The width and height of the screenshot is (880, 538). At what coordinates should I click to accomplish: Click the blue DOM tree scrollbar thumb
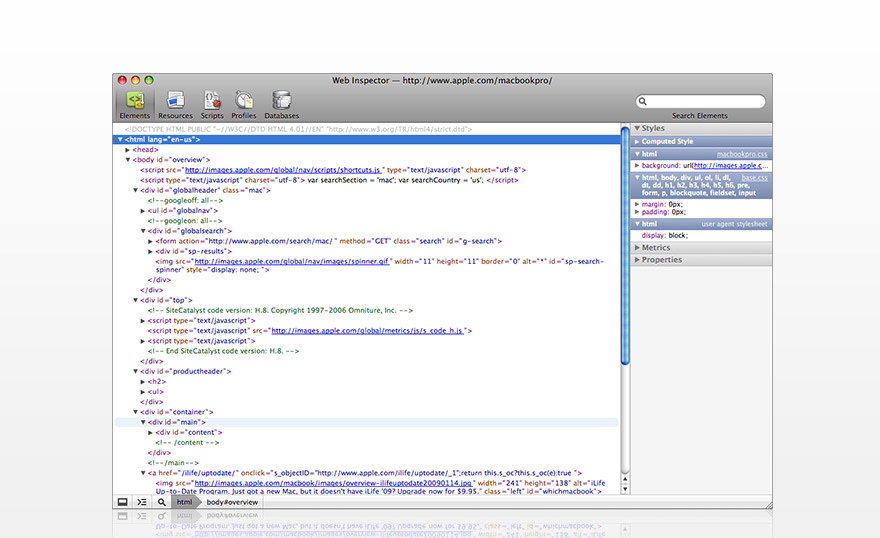coord(625,246)
